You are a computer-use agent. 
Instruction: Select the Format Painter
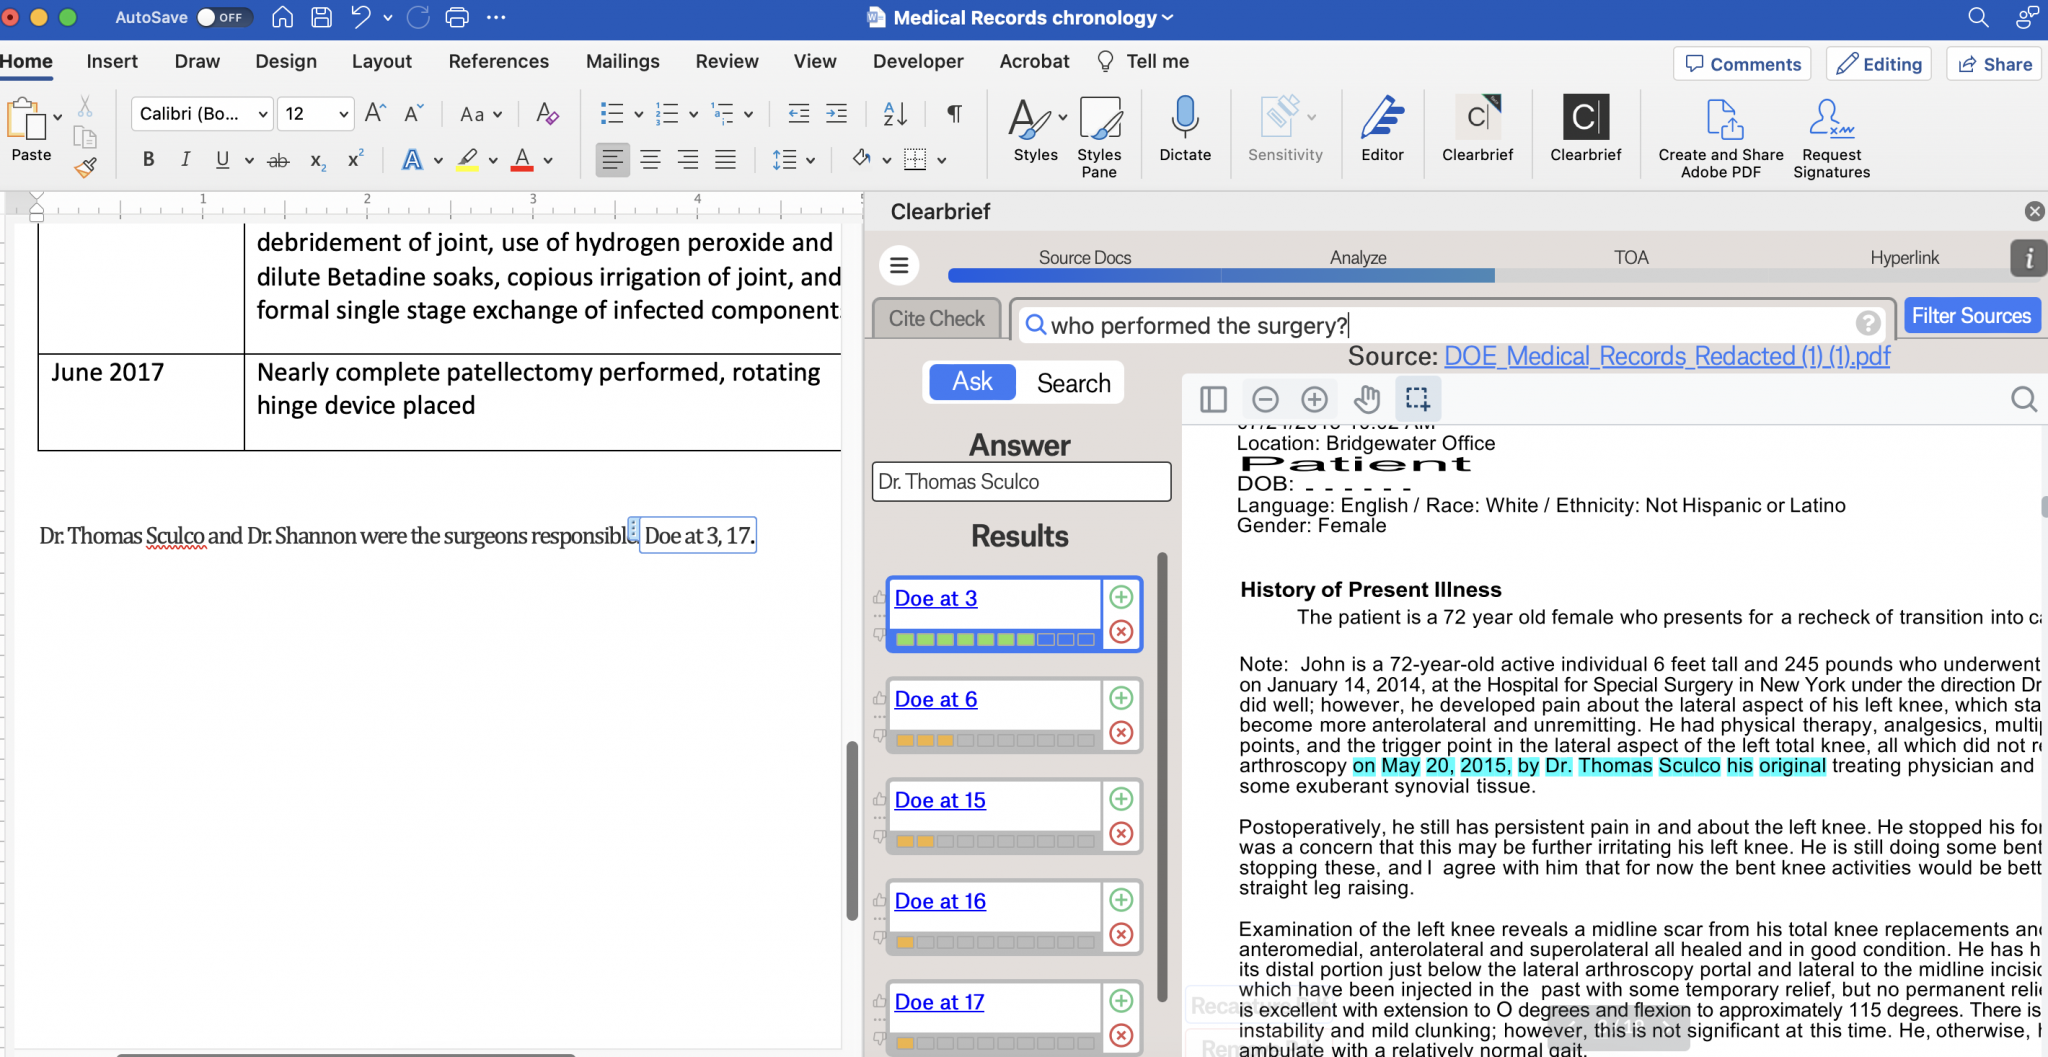(85, 167)
